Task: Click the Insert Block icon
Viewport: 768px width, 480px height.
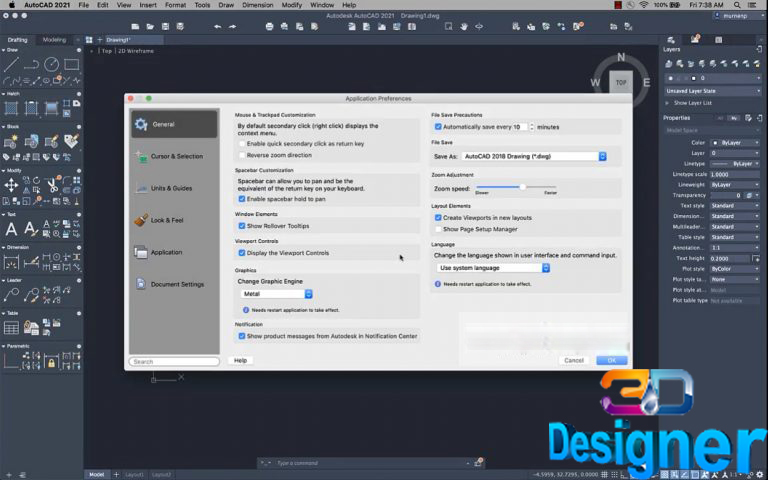Action: click(x=31, y=142)
